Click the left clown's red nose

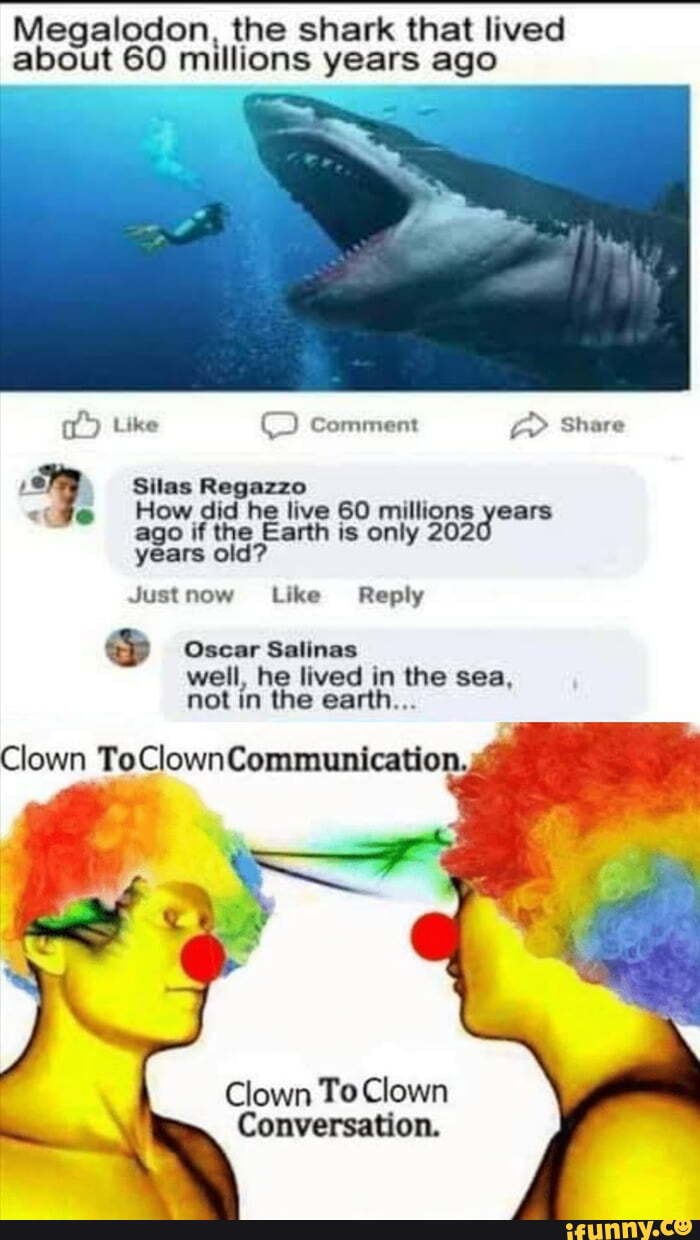(x=203, y=958)
